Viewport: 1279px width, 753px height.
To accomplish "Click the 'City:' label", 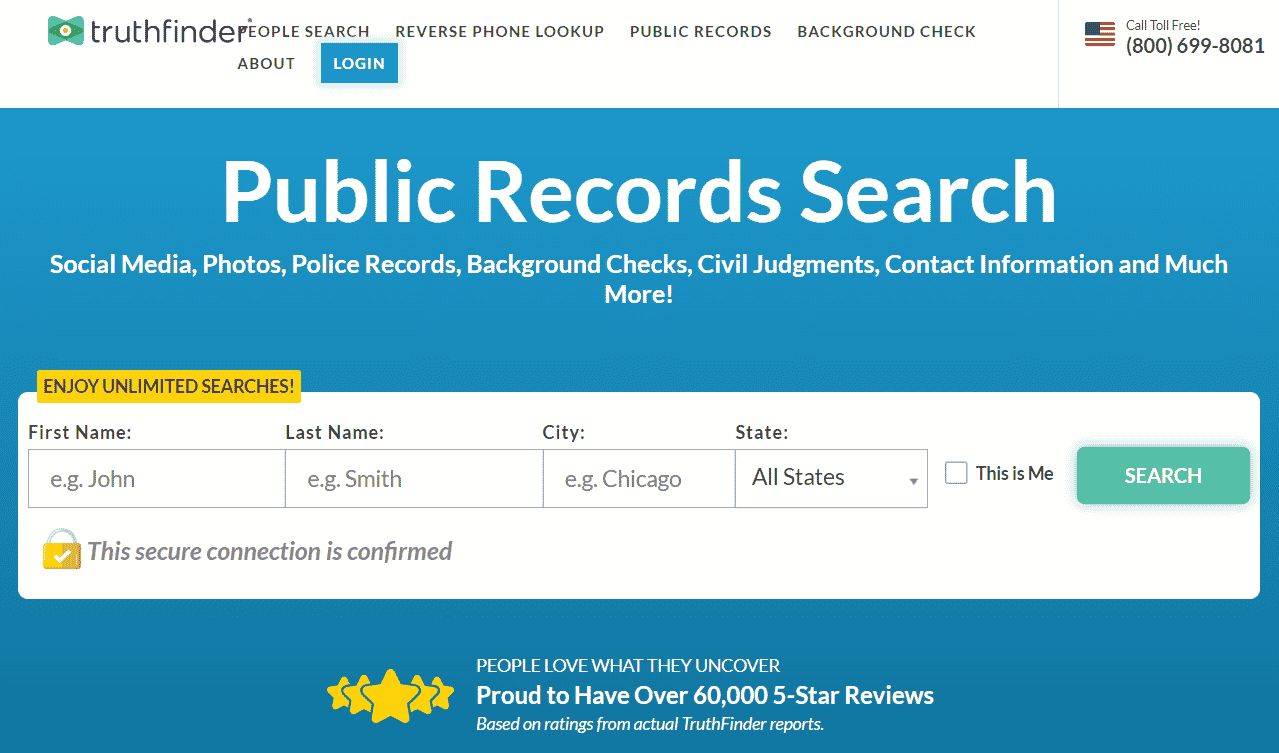I will [564, 432].
